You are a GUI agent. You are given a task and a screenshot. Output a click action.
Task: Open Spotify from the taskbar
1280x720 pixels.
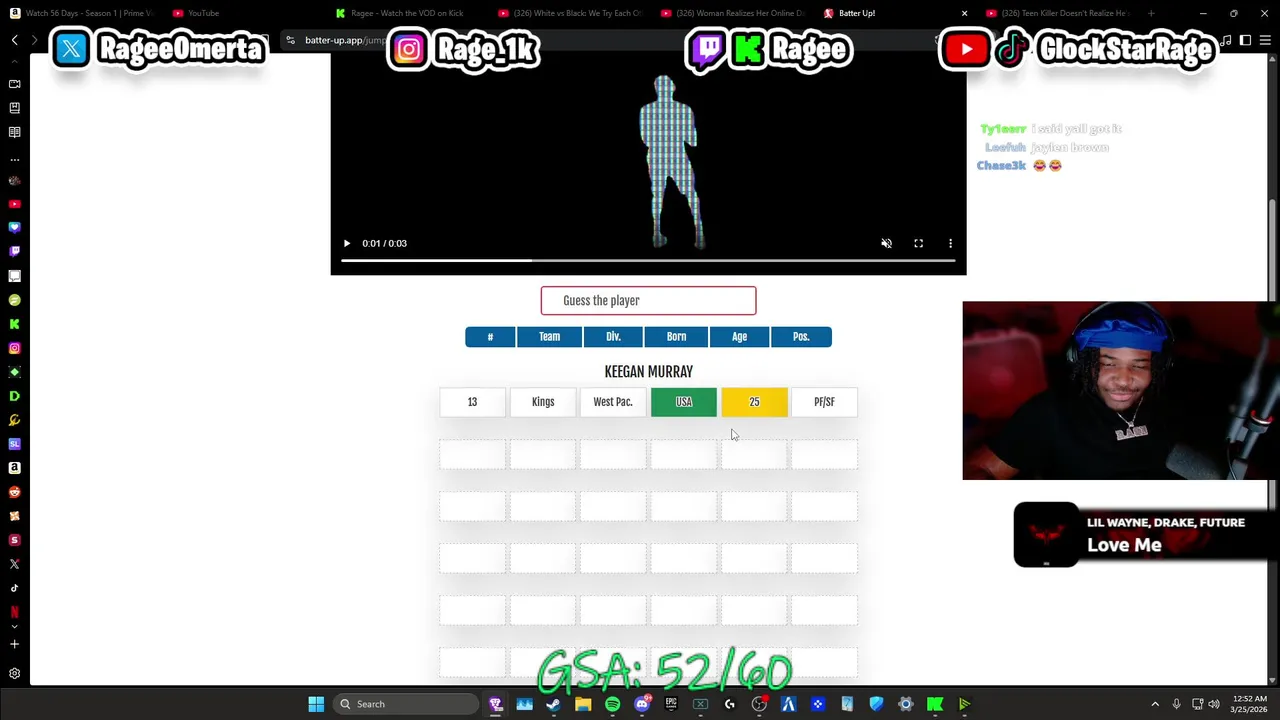pos(612,704)
